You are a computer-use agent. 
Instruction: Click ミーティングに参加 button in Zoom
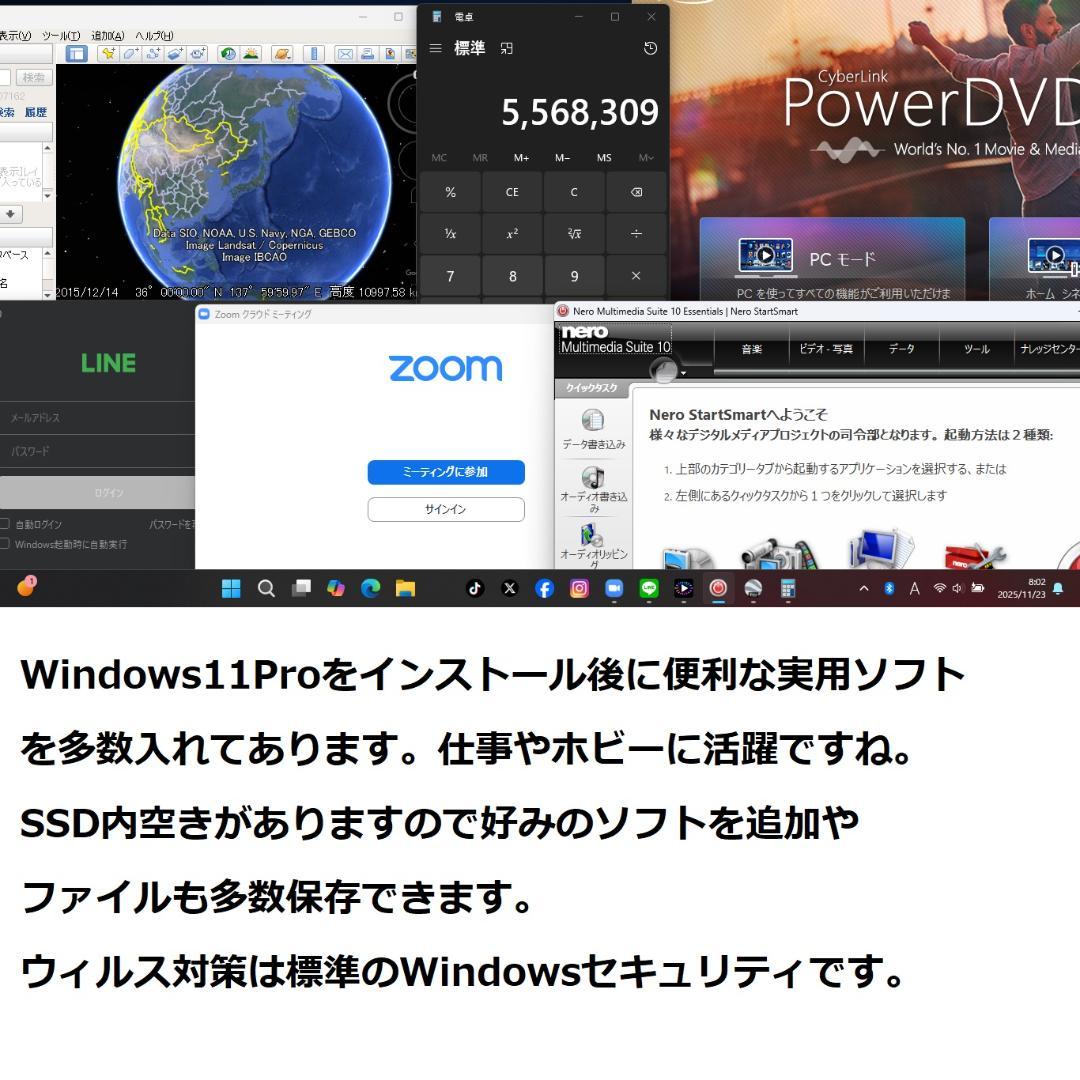446,472
